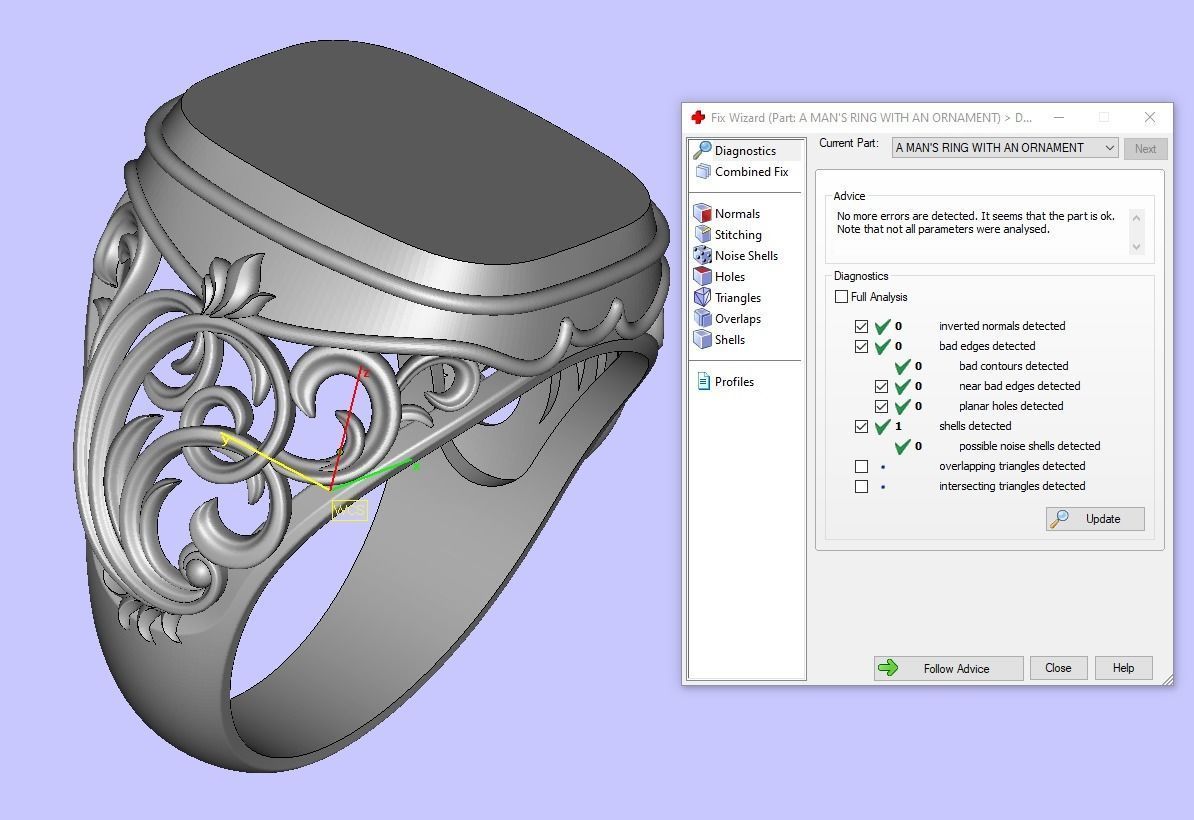Select the Triangles icon in sidebar

click(x=702, y=297)
